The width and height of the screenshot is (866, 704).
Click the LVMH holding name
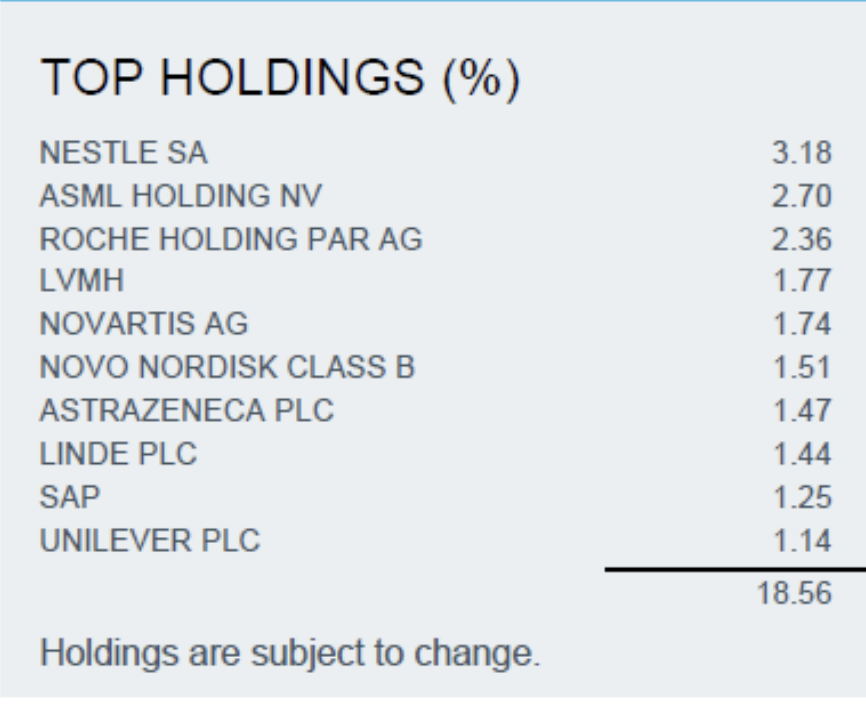click(x=82, y=280)
